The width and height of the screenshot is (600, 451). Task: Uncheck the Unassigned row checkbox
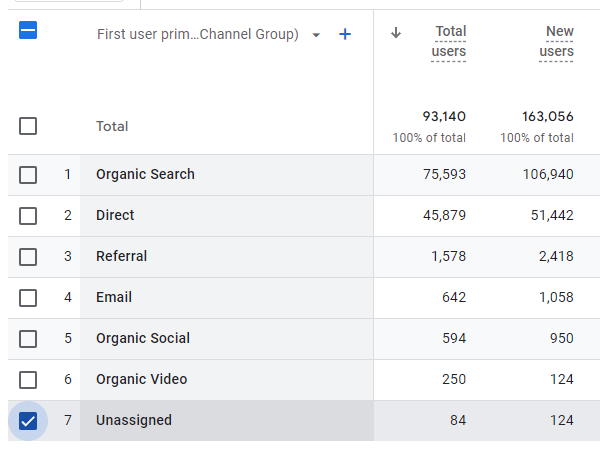(x=28, y=421)
